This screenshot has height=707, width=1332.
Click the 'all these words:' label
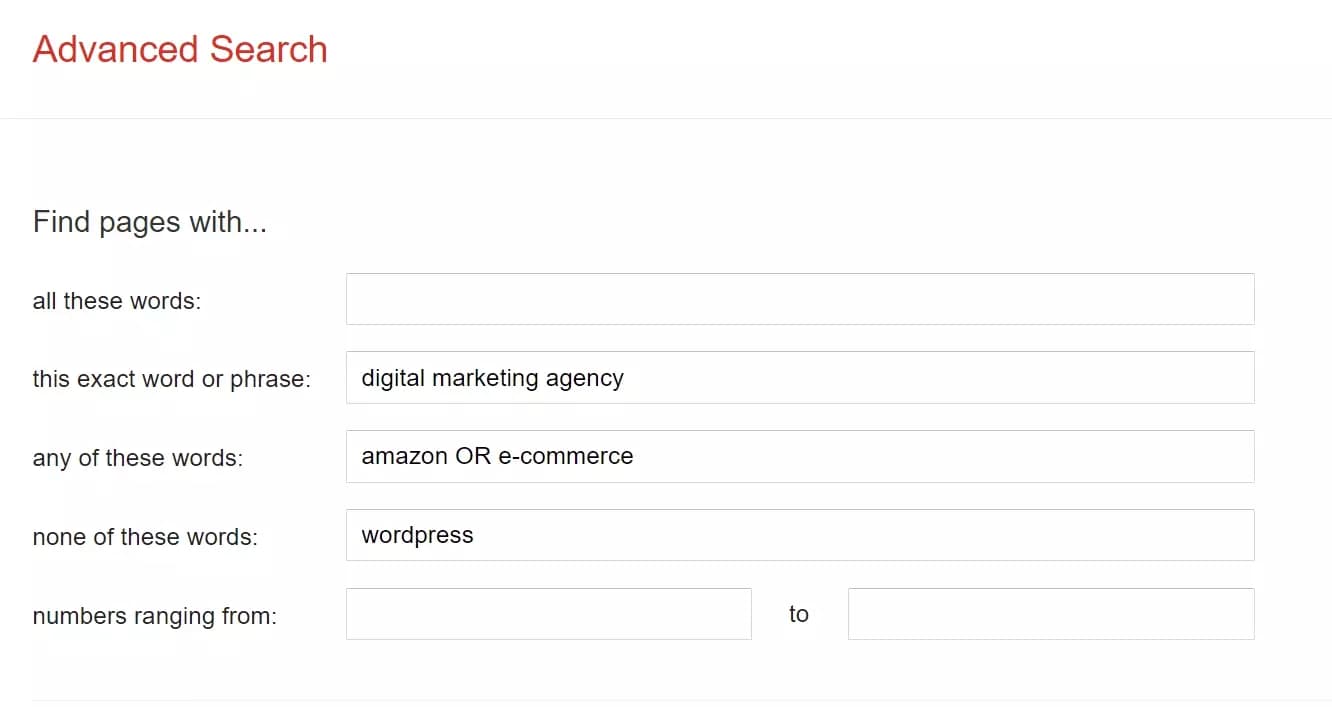[116, 300]
